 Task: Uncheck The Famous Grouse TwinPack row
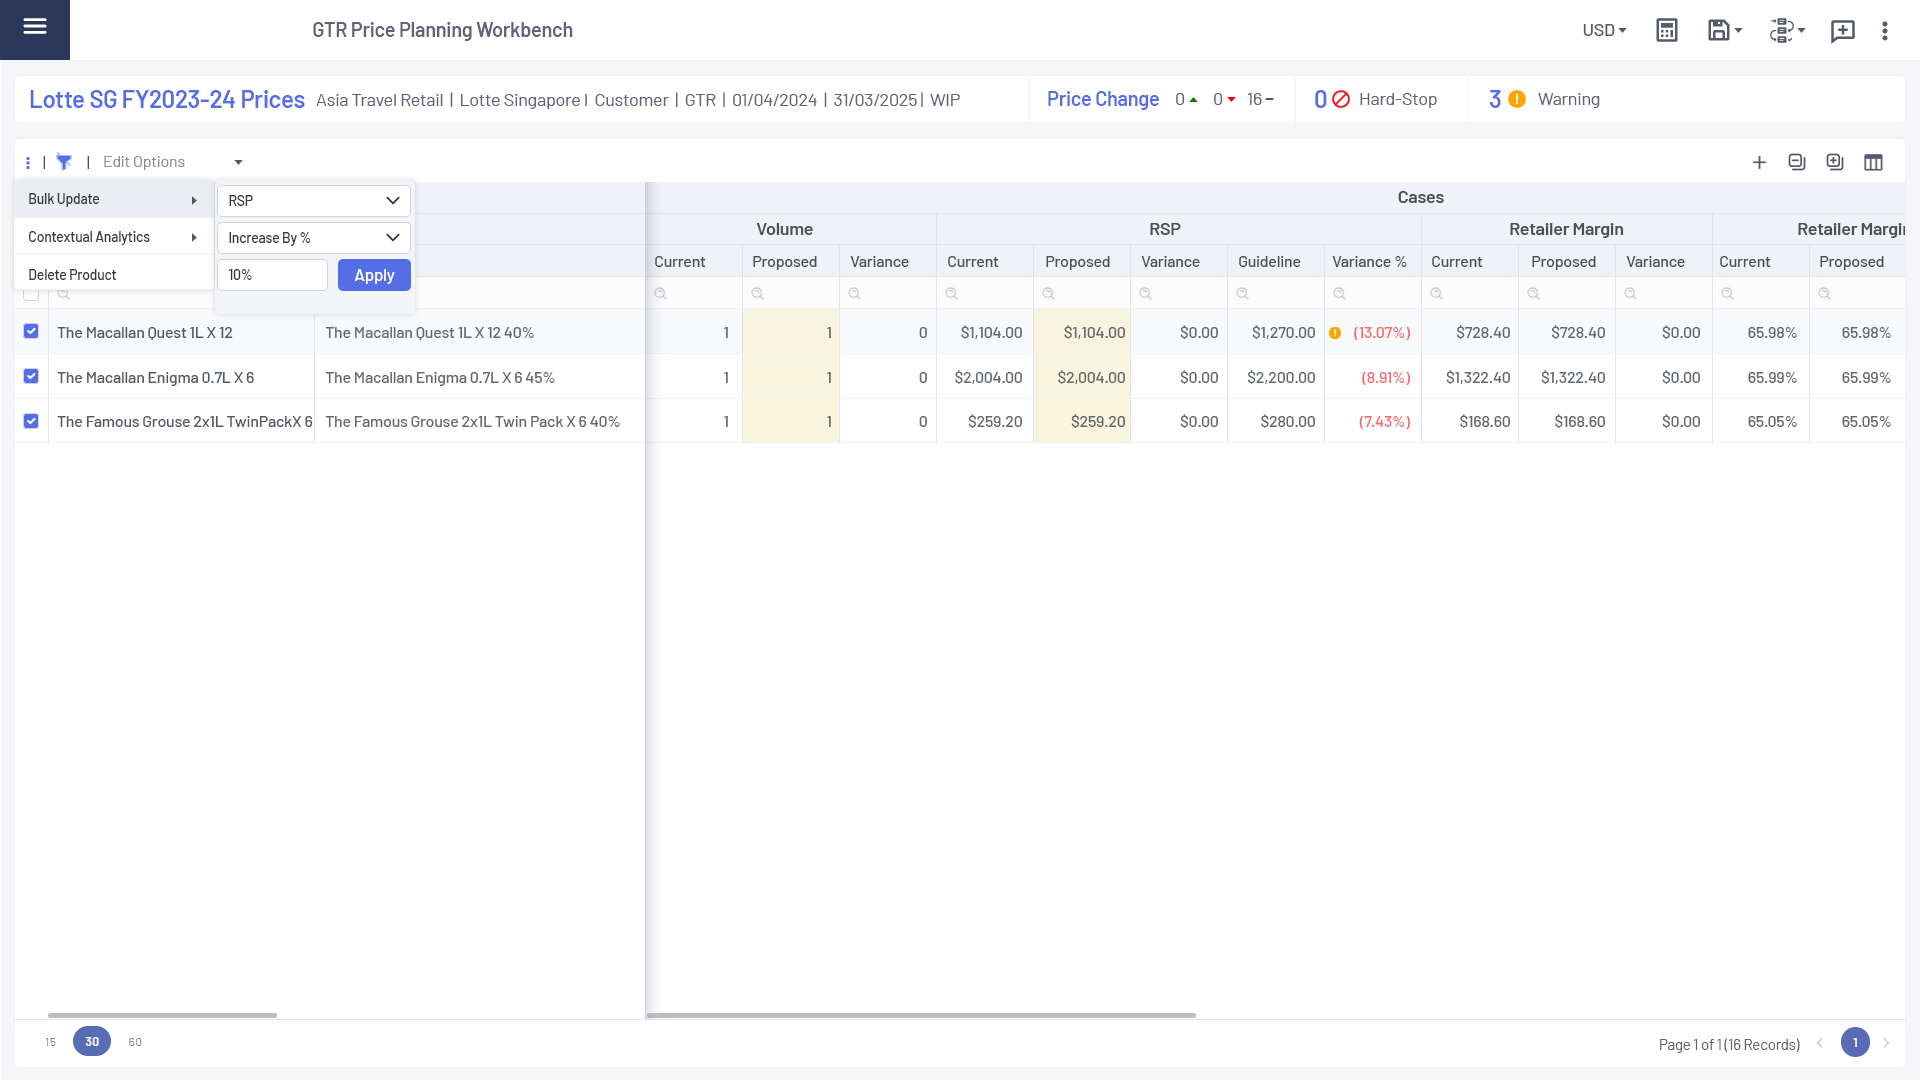pos(31,421)
